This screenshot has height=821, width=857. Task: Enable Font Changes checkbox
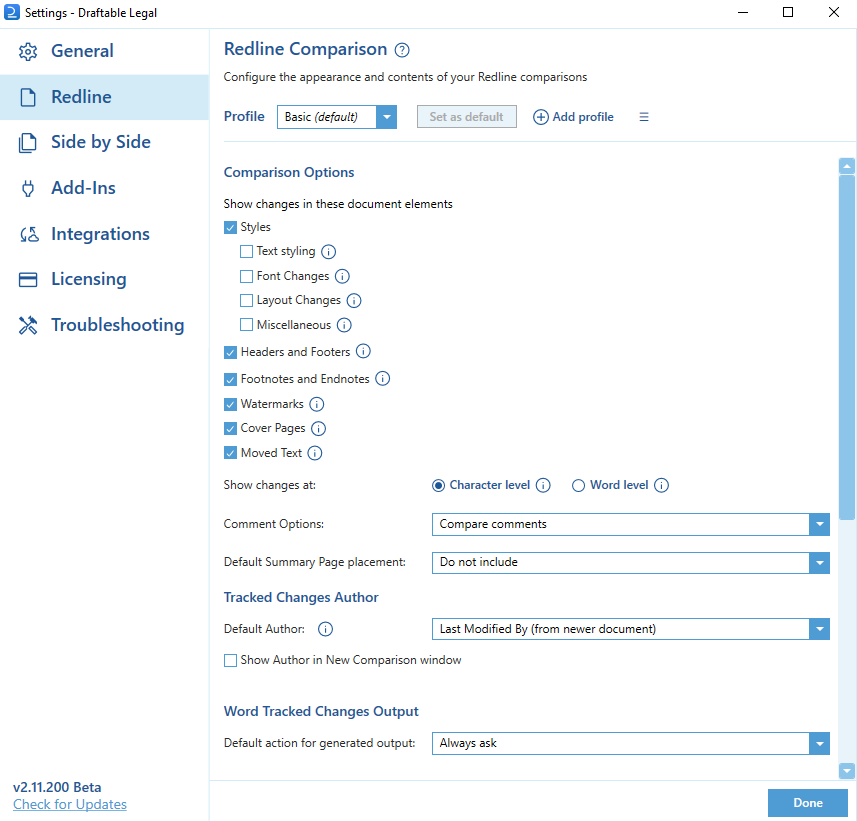(246, 276)
